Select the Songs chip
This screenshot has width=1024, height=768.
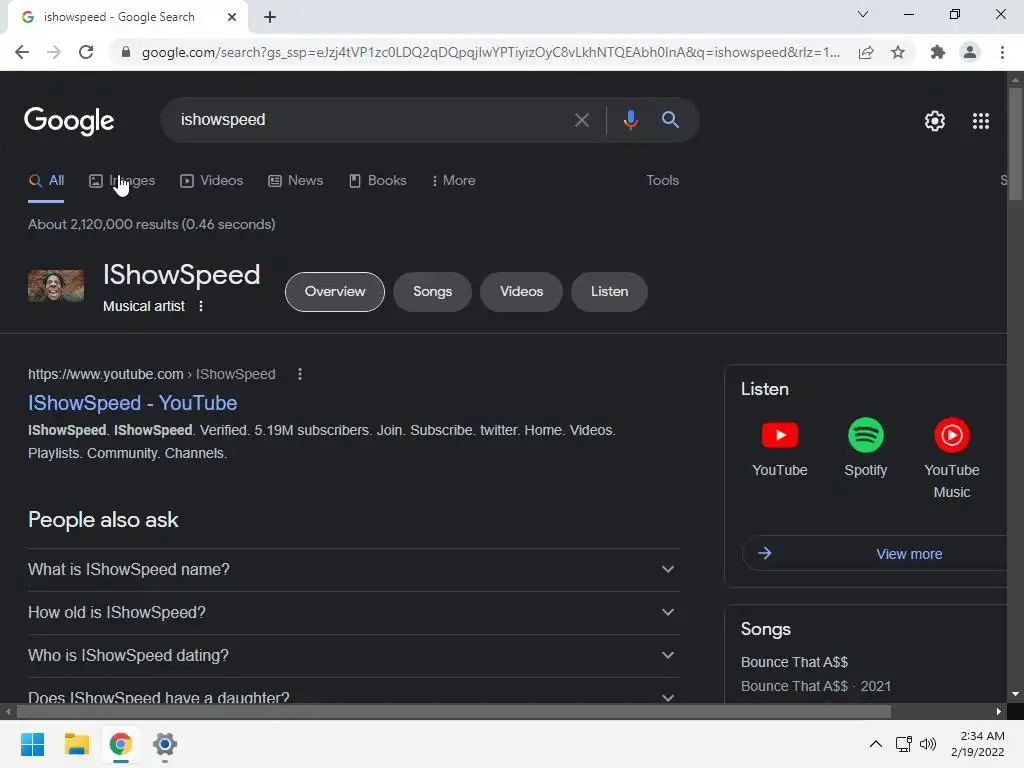(x=432, y=292)
